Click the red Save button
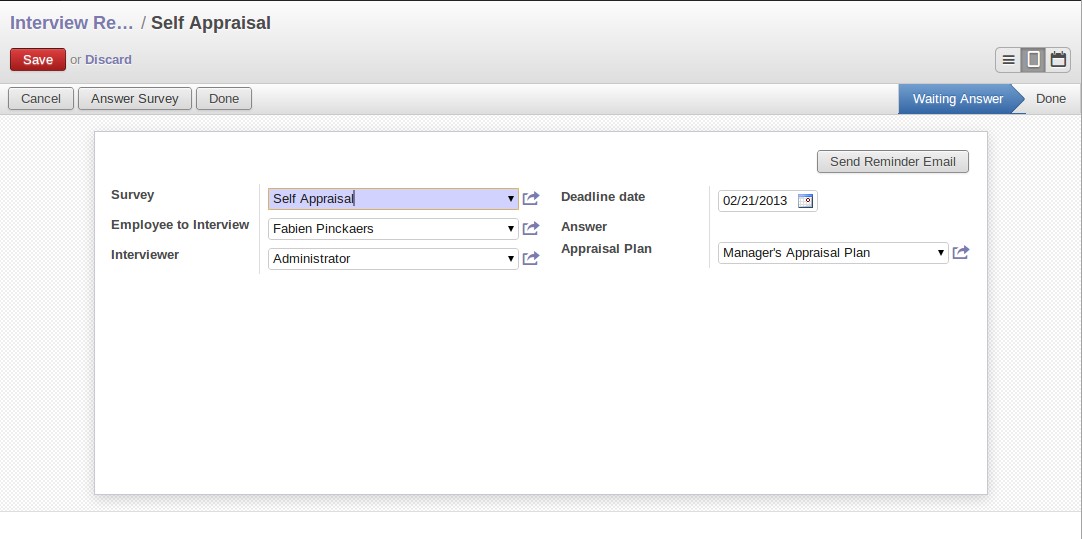The image size is (1082, 539). pos(38,60)
